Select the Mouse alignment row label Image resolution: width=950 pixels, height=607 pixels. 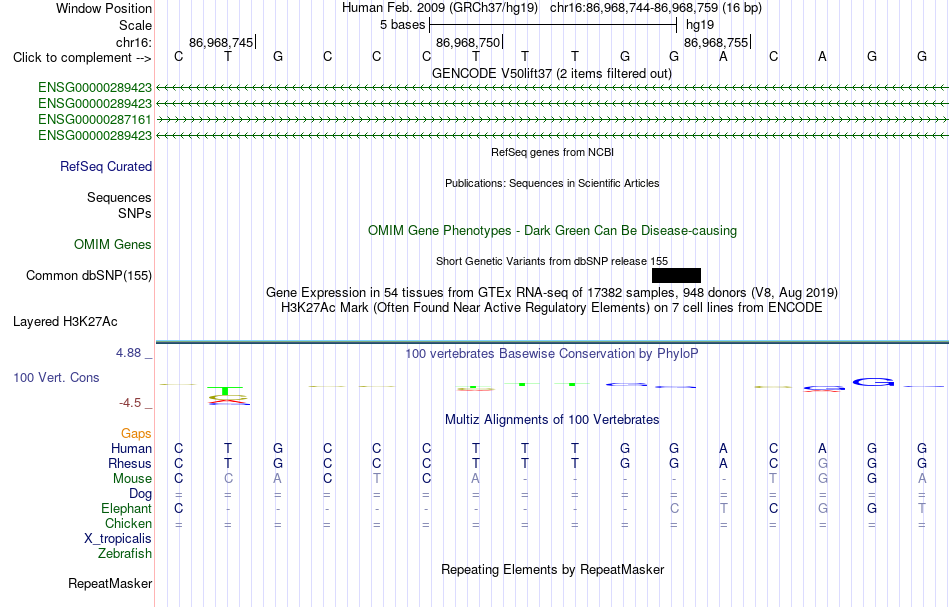132,479
